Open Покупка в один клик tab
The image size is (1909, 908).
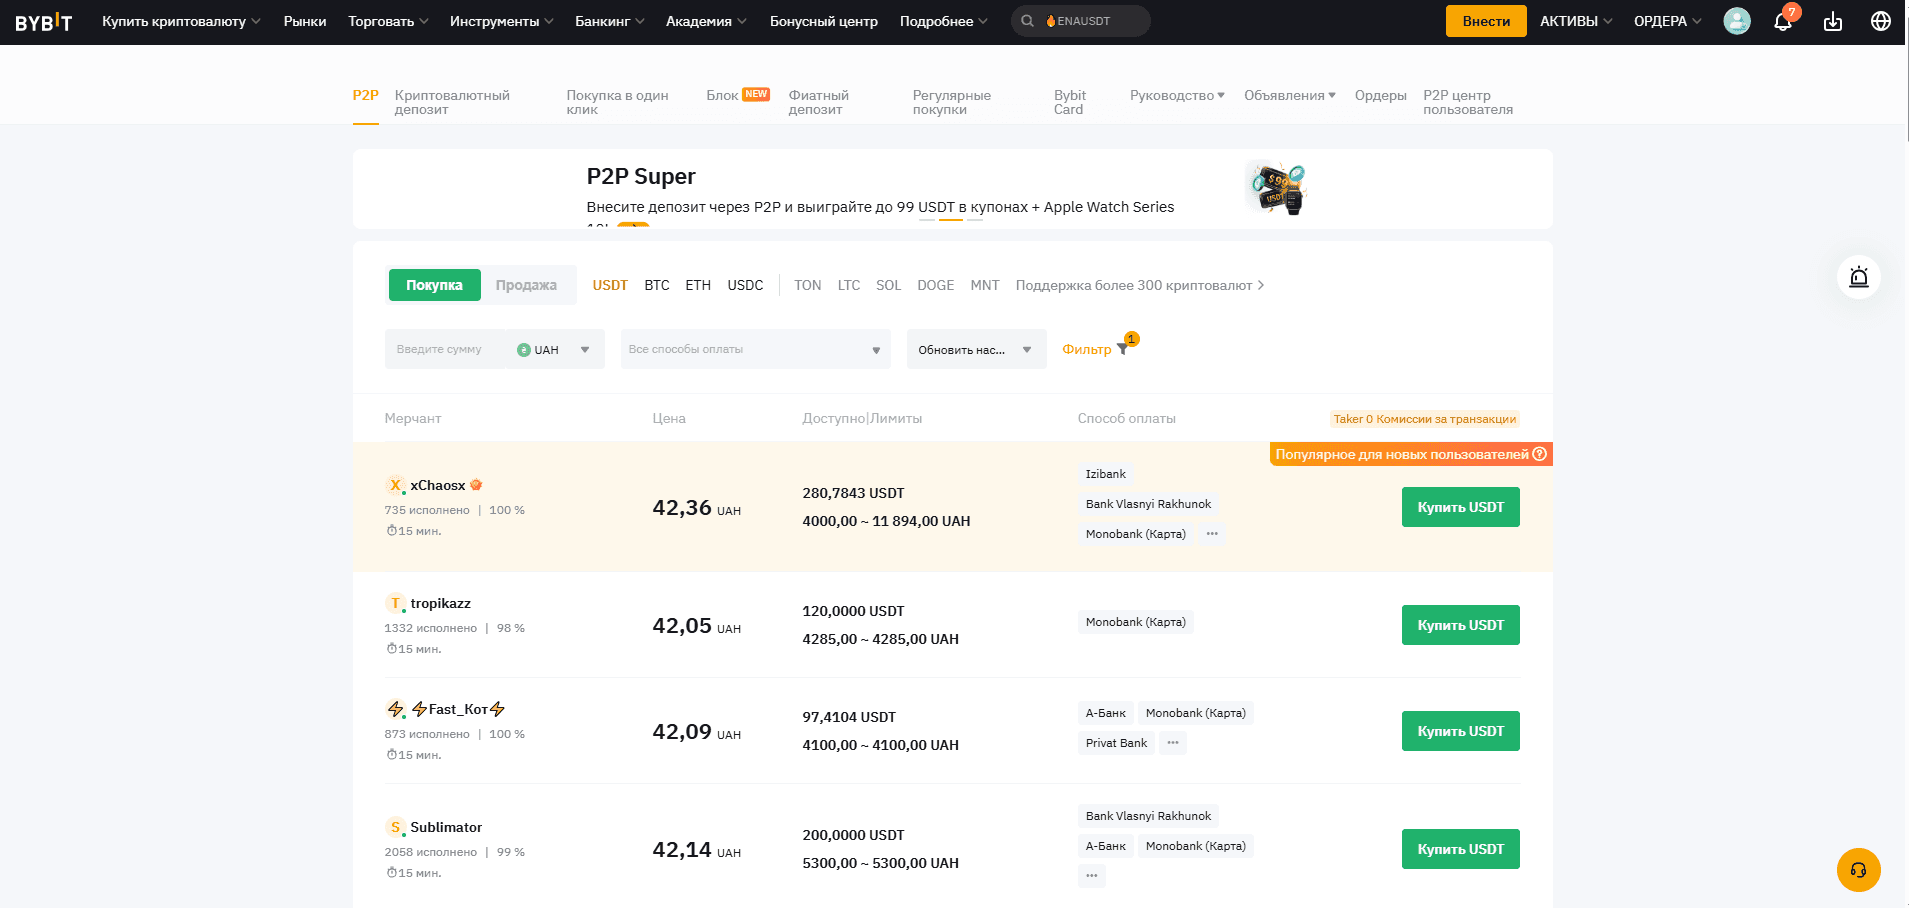tap(617, 102)
